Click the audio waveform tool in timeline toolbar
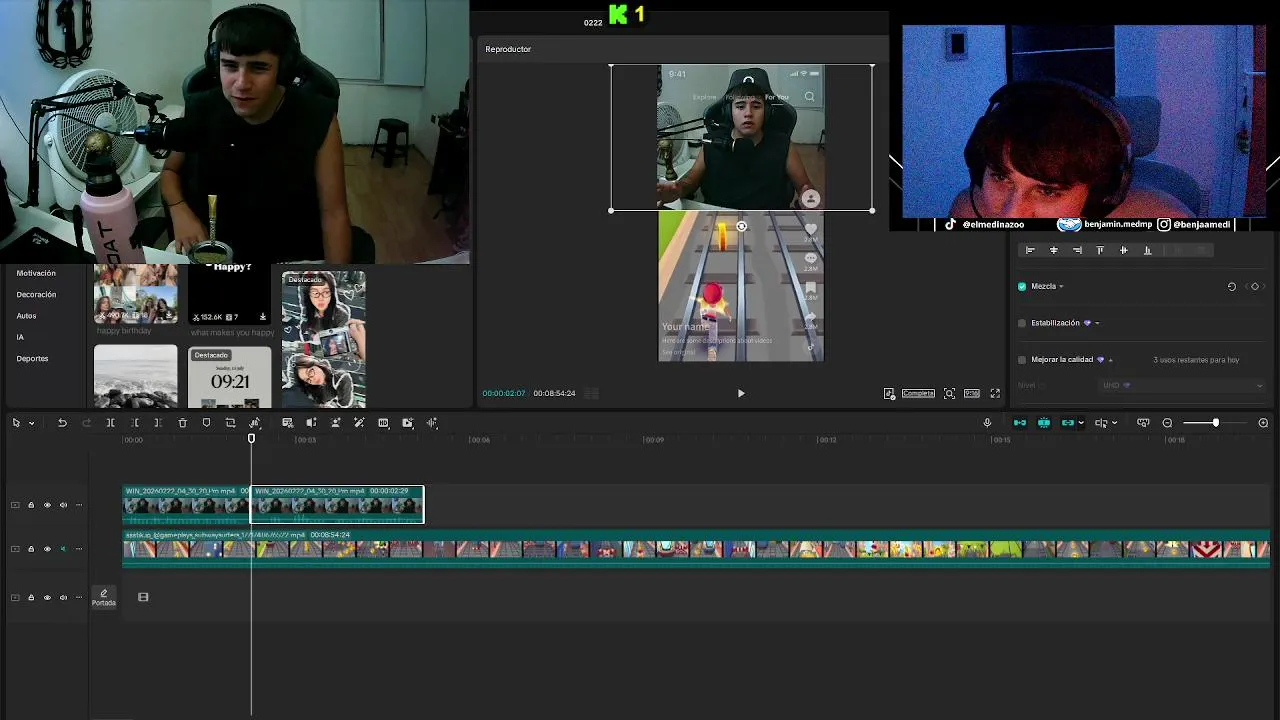Screen dimensions: 1280x720 432,423
